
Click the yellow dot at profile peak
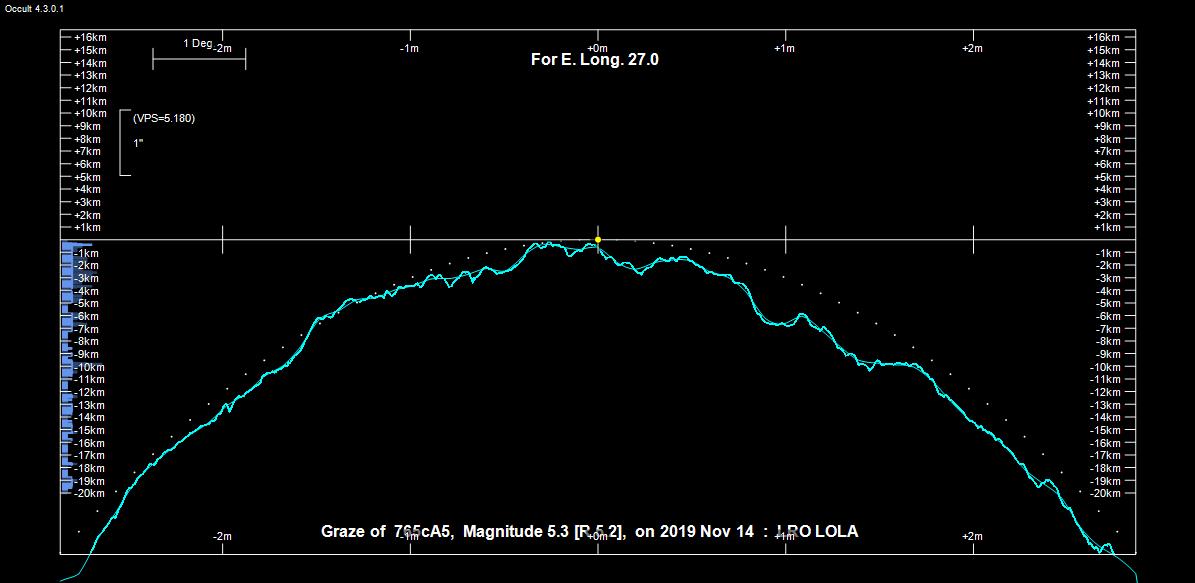pyautogui.click(x=598, y=240)
